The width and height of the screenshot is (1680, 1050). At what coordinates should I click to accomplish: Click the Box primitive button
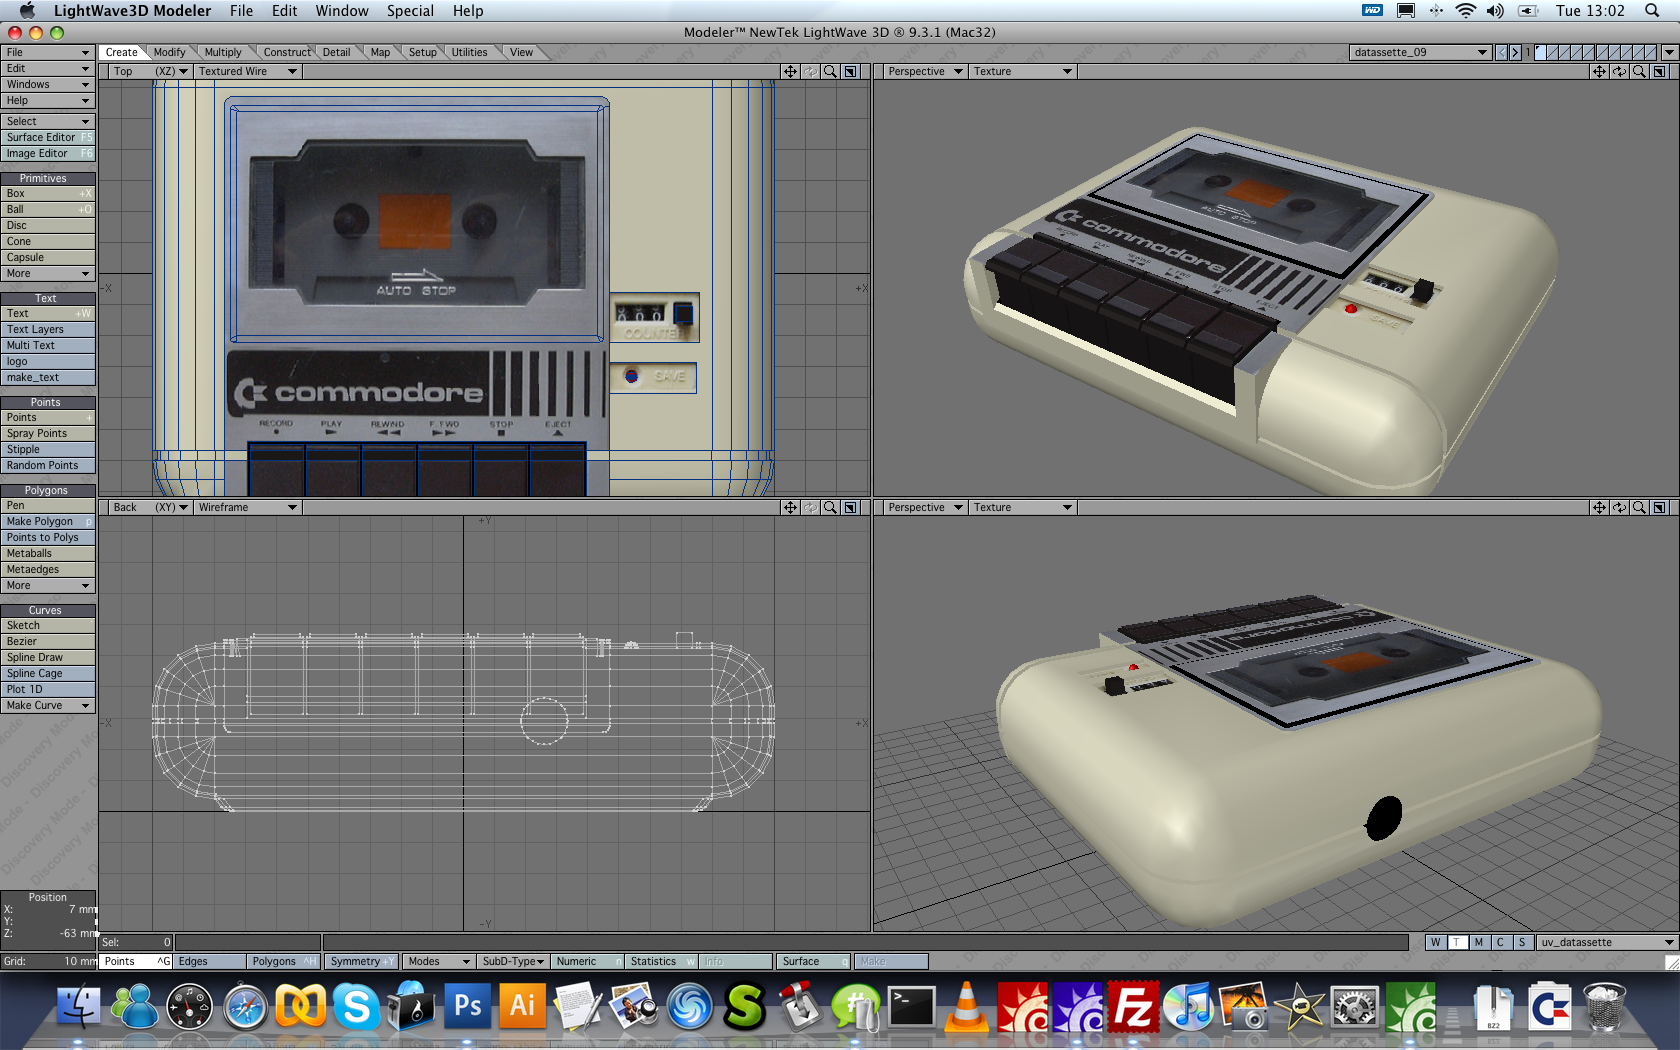click(x=48, y=193)
